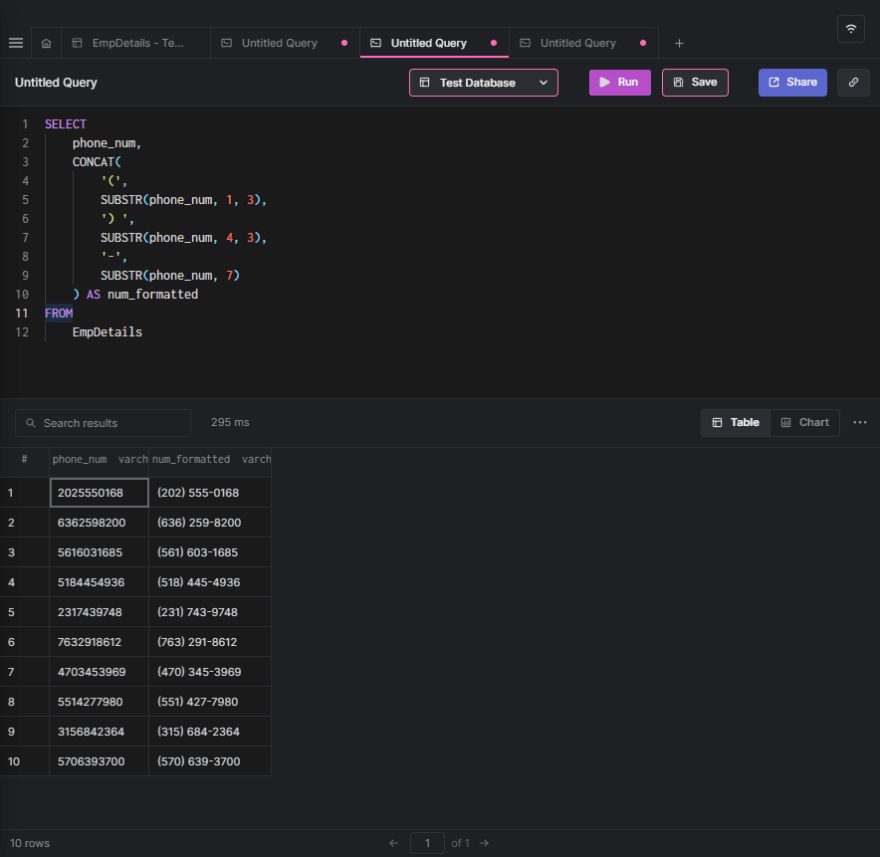Screen dimensions: 880x857
Task: Switch to the EmpDetails table tab
Action: click(135, 43)
